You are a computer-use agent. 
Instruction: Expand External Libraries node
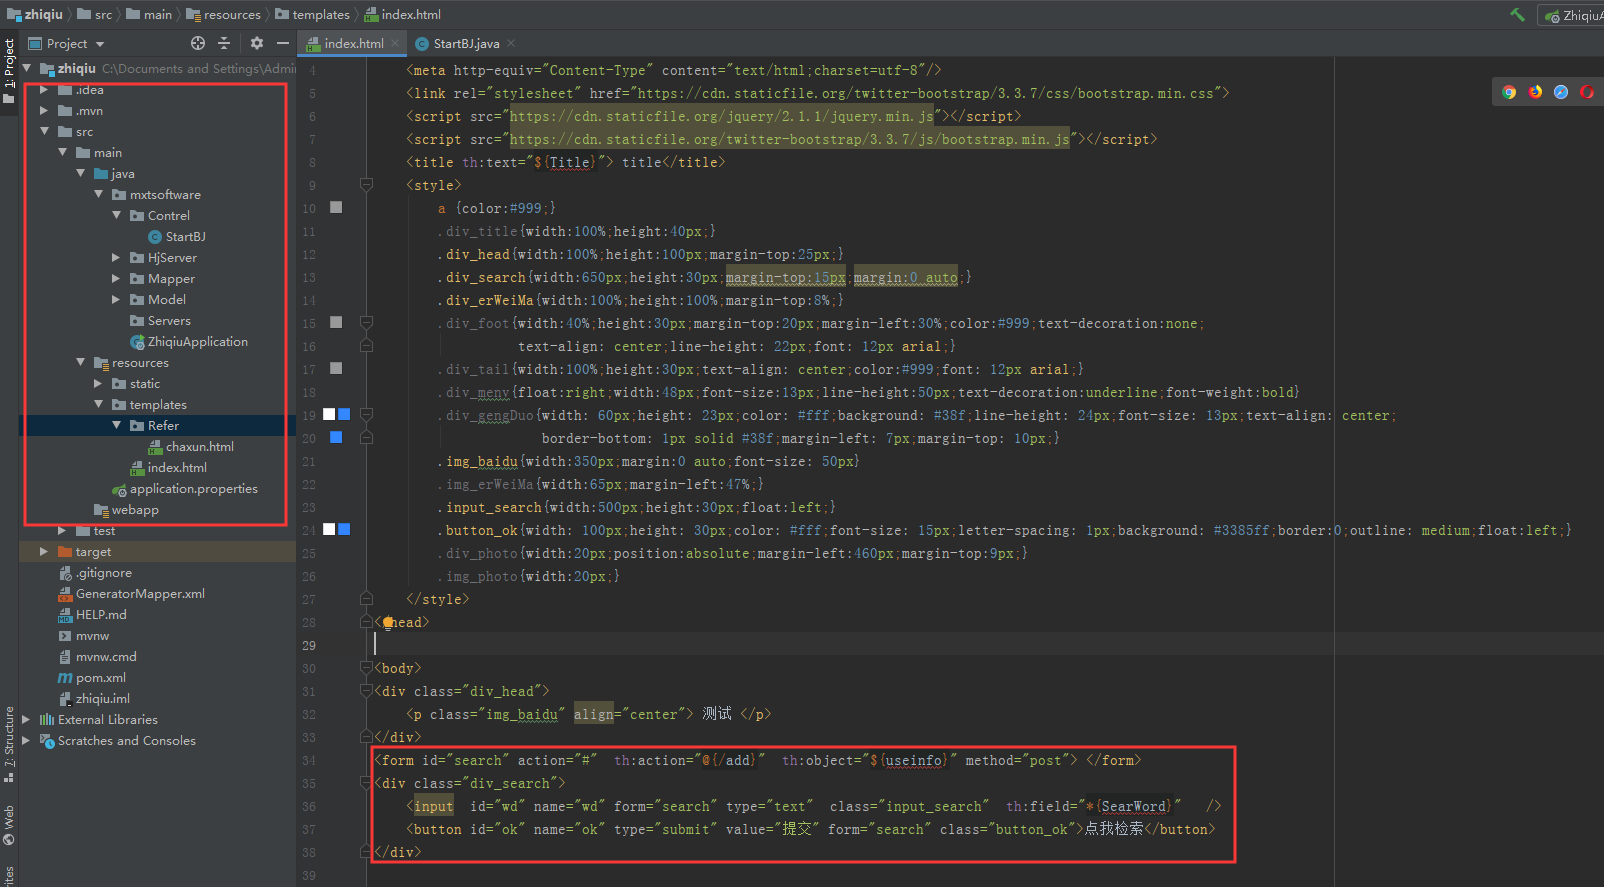(26, 719)
